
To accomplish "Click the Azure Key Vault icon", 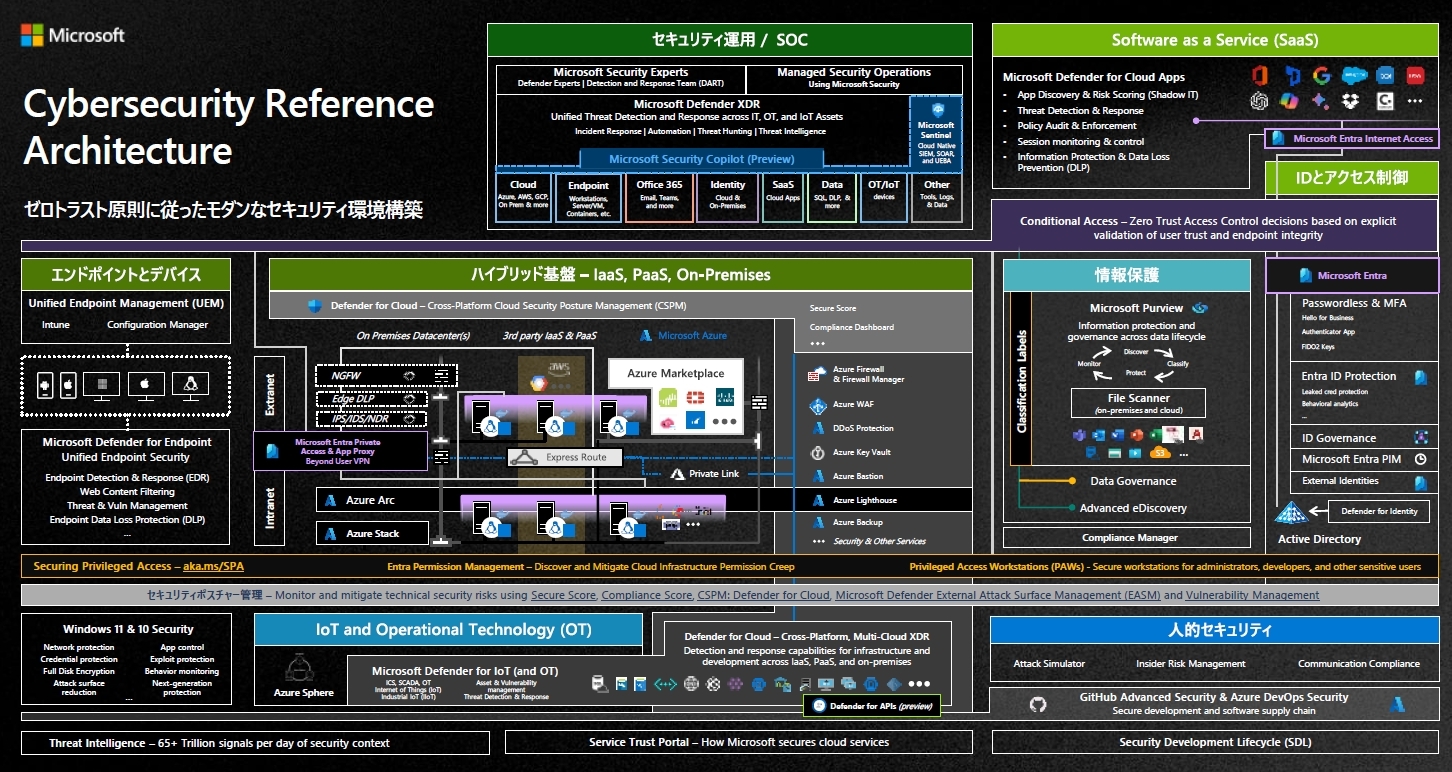I will (816, 452).
